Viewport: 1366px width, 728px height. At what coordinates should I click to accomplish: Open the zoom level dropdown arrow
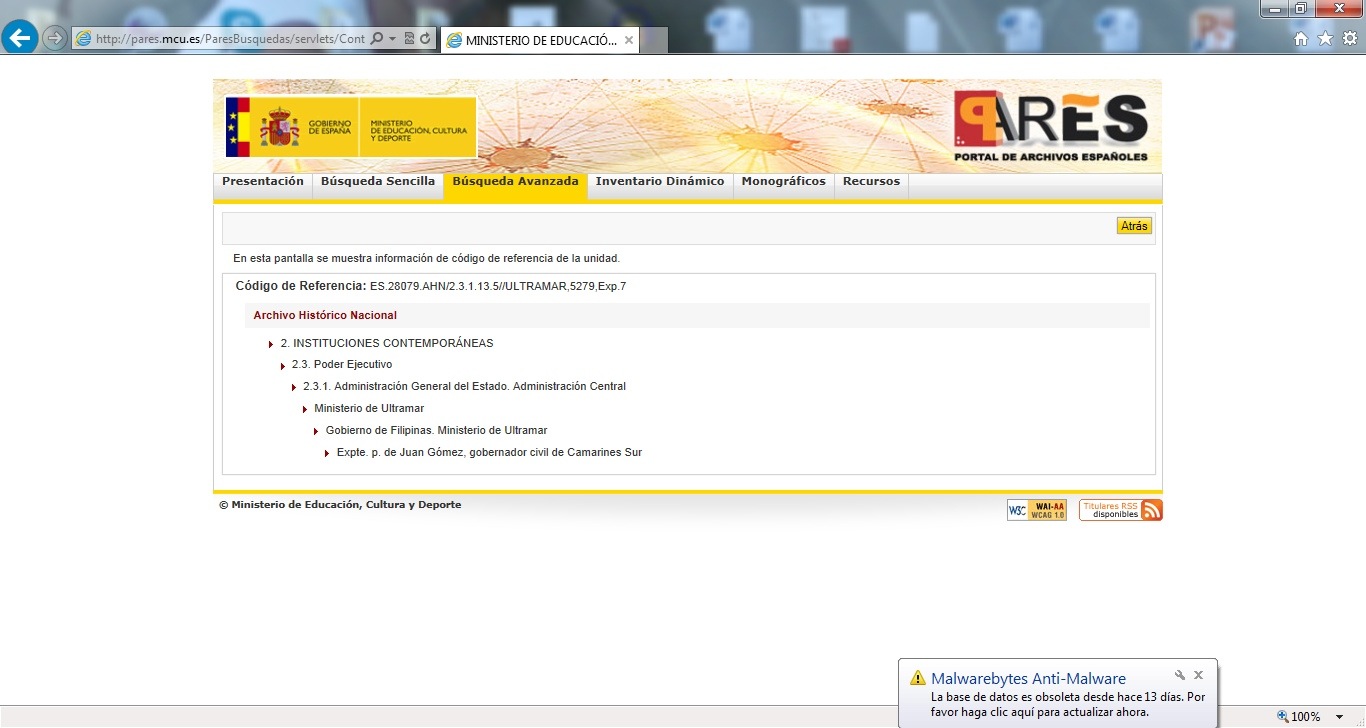1339,717
